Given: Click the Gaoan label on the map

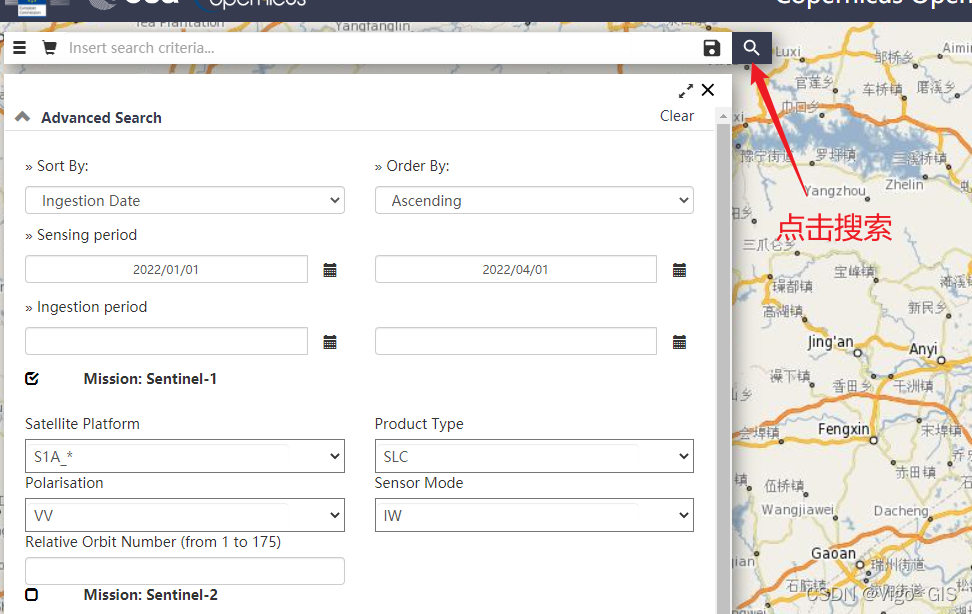Looking at the screenshot, I should pyautogui.click(x=834, y=553).
